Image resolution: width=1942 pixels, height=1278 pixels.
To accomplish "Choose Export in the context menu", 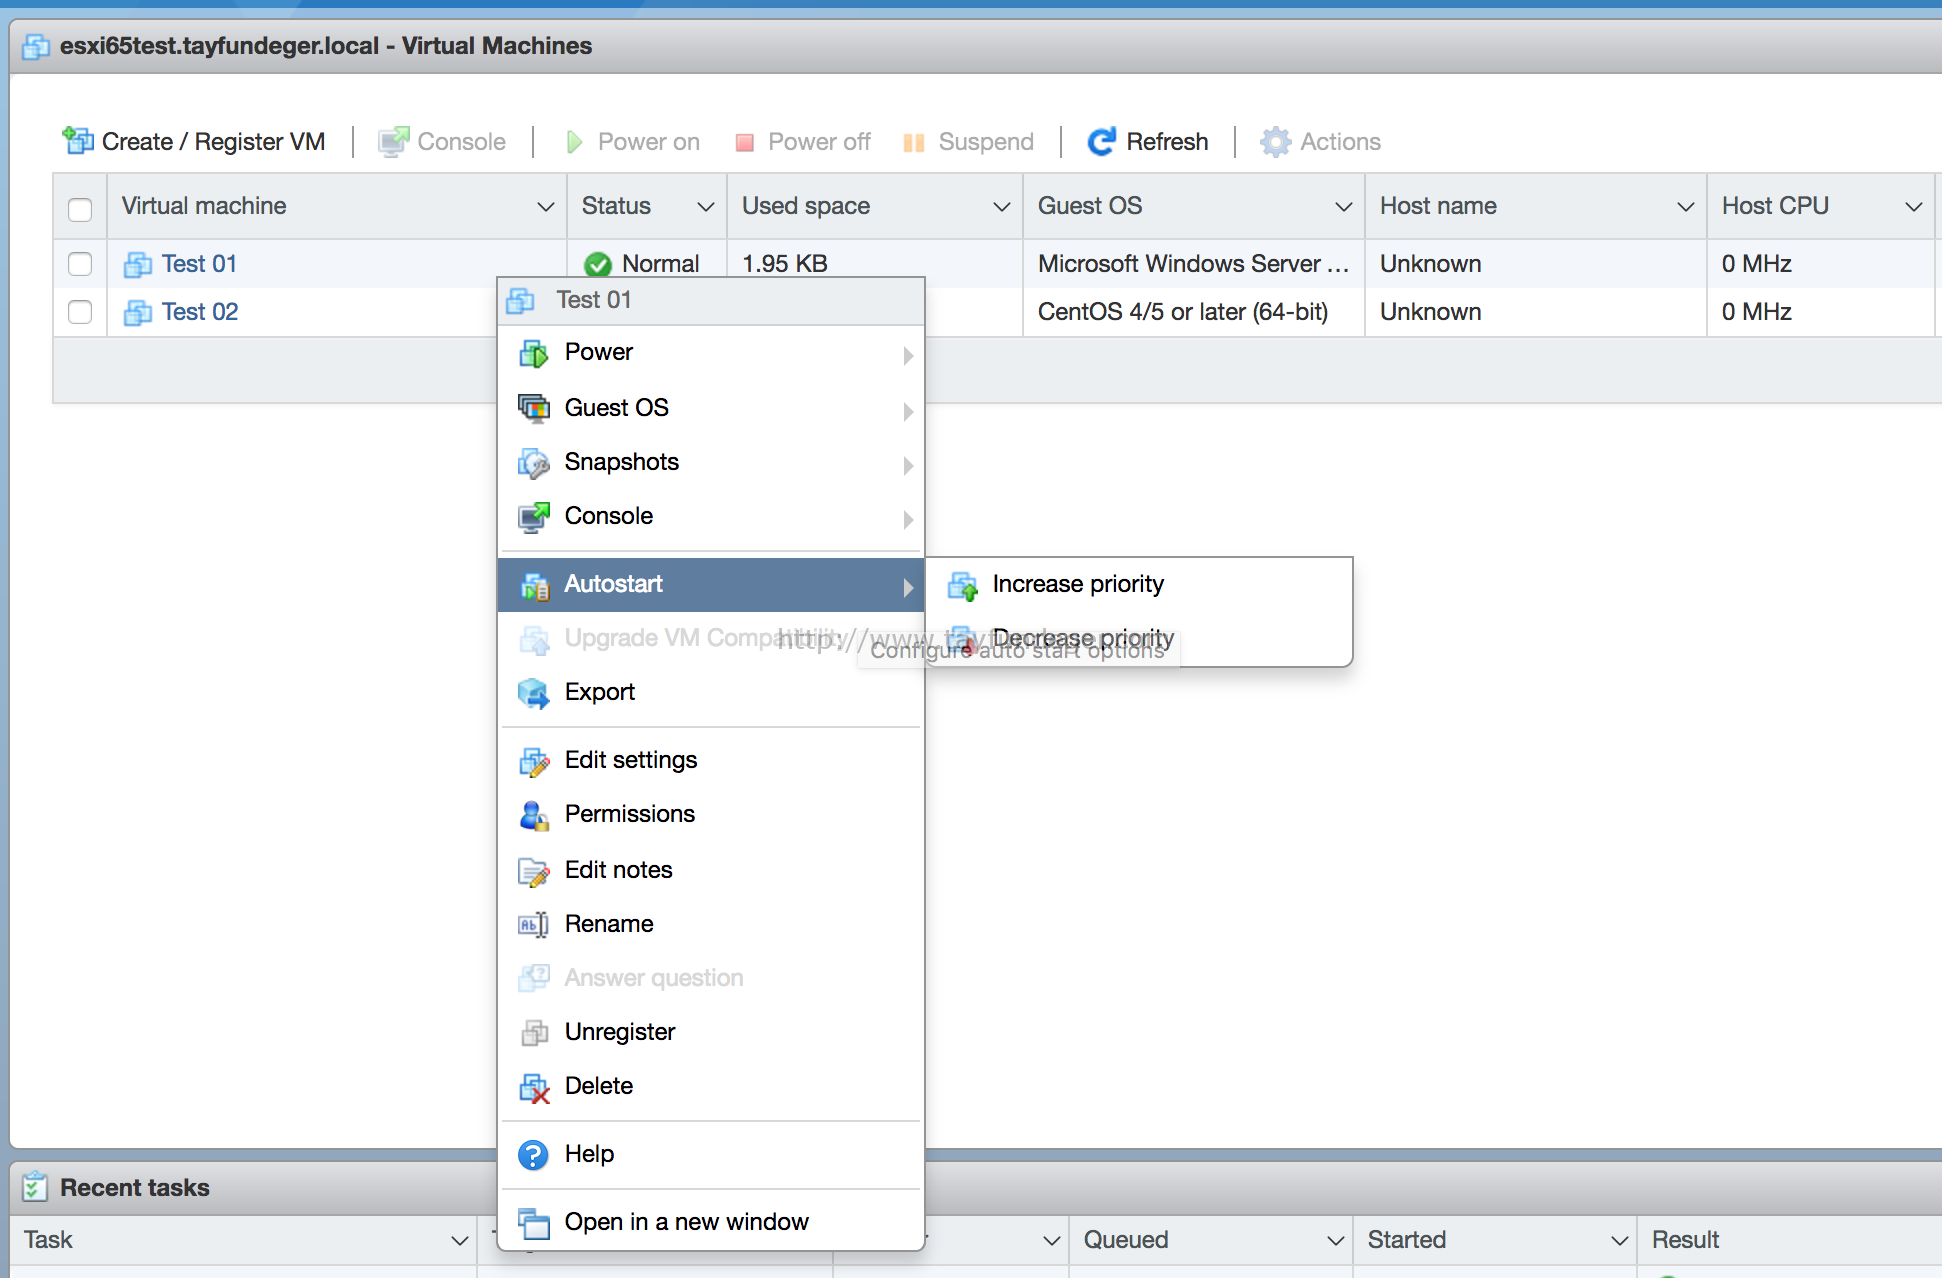I will click(x=711, y=692).
